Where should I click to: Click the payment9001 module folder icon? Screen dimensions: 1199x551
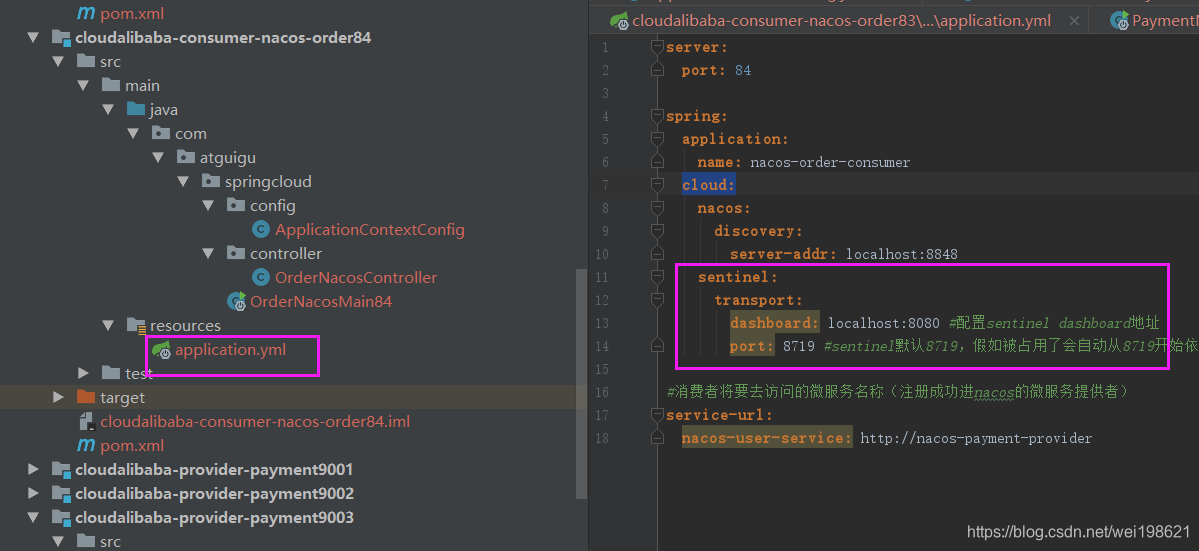pos(61,469)
